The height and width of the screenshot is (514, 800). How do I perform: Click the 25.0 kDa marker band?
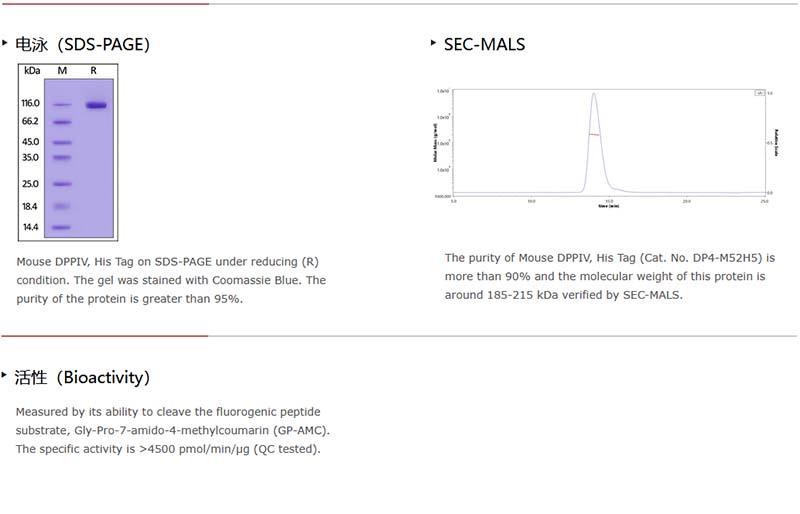pyautogui.click(x=62, y=184)
